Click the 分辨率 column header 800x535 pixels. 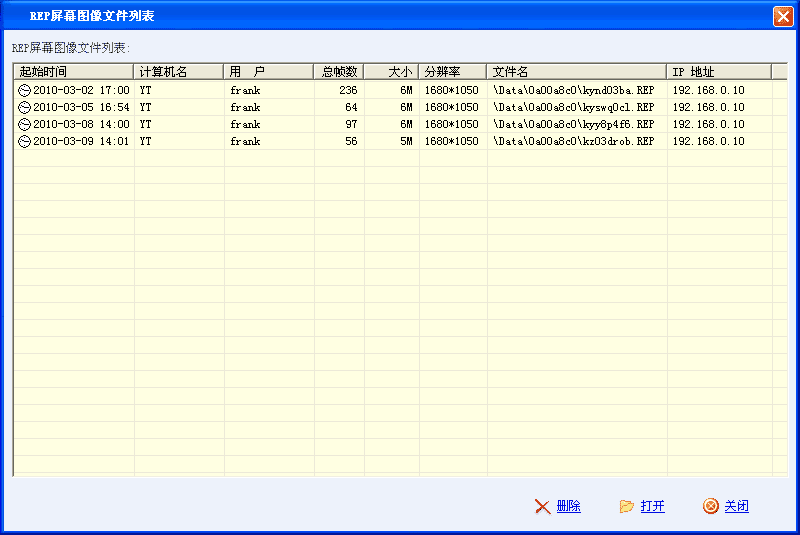(453, 72)
